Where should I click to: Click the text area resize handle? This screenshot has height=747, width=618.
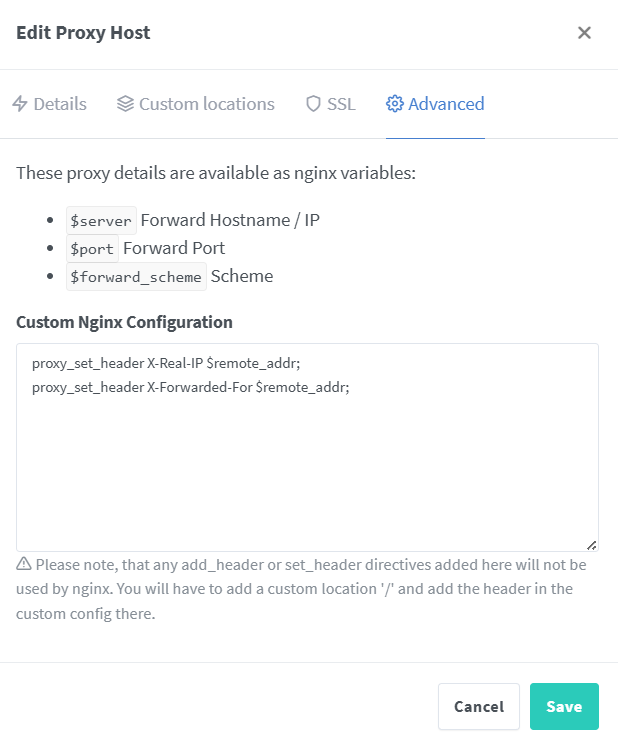pos(591,545)
